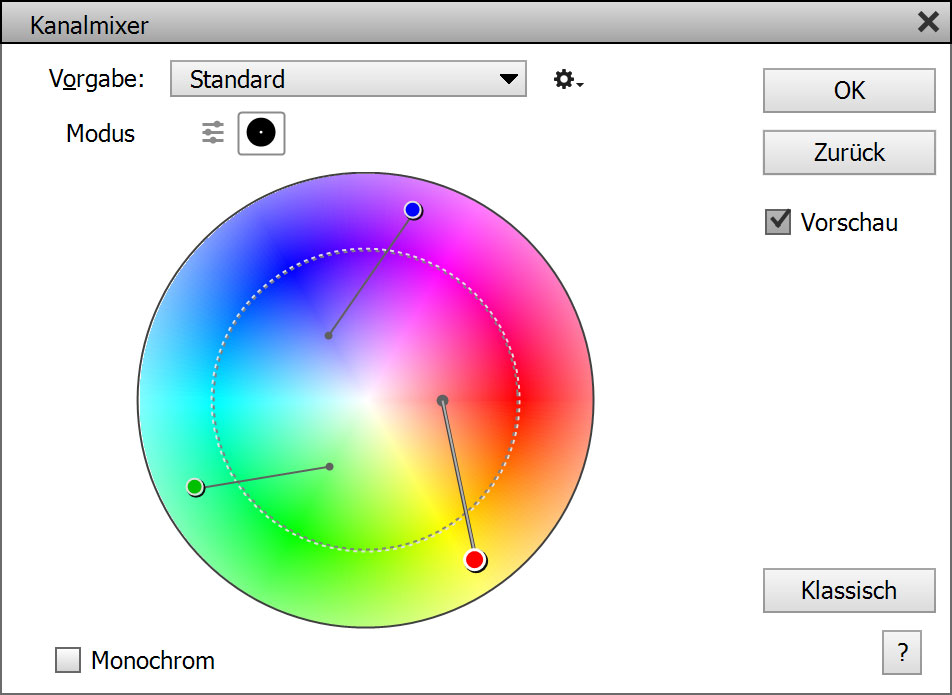Viewport: 952px width, 695px height.
Task: Click the Standard preset text field
Action: coord(330,79)
